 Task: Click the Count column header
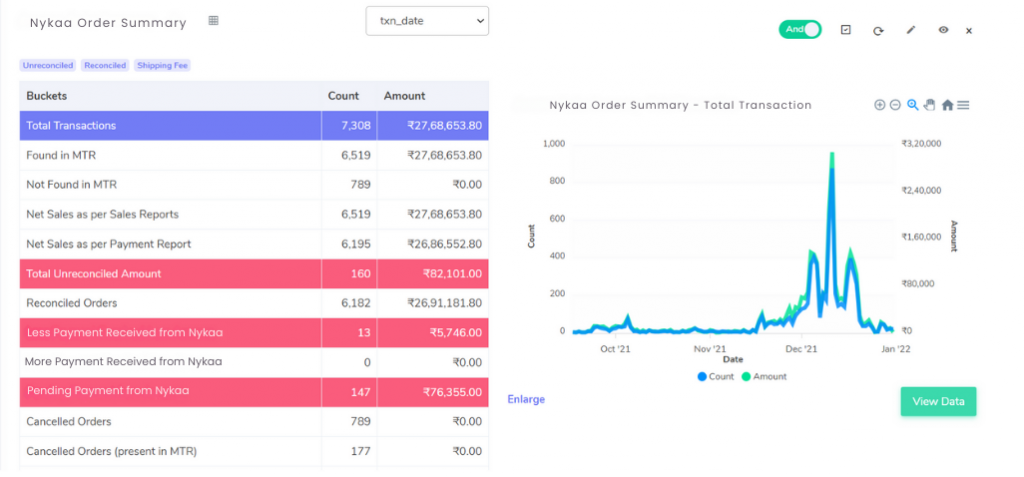pos(344,96)
